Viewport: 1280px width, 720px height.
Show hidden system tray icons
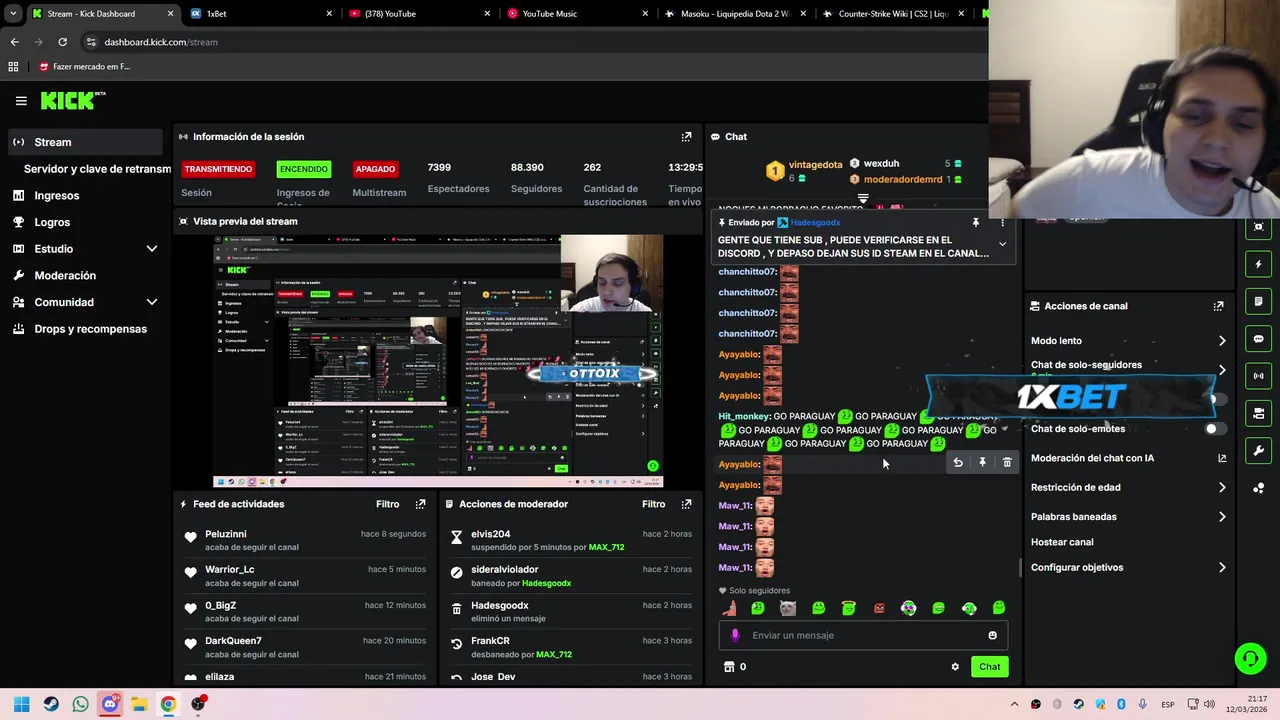coord(1014,704)
